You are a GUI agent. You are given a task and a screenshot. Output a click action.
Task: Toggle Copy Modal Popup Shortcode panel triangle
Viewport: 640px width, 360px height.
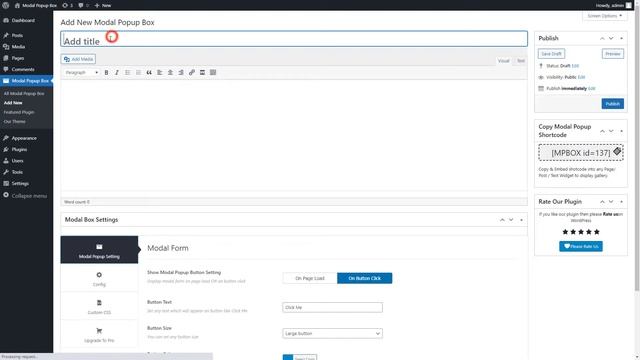[x=621, y=131]
